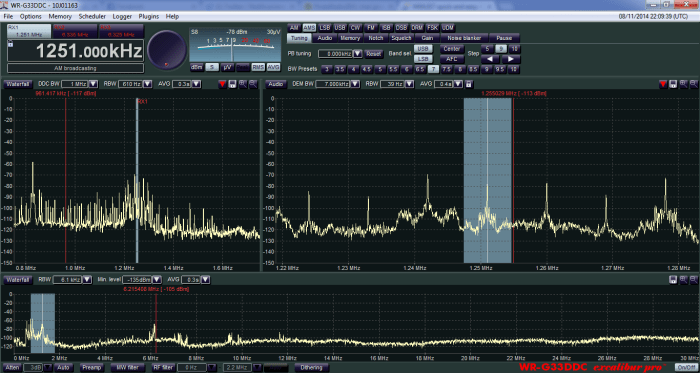Open AVG dropdown showing 0.4s
This screenshot has height=373, width=700.
(x=458, y=84)
